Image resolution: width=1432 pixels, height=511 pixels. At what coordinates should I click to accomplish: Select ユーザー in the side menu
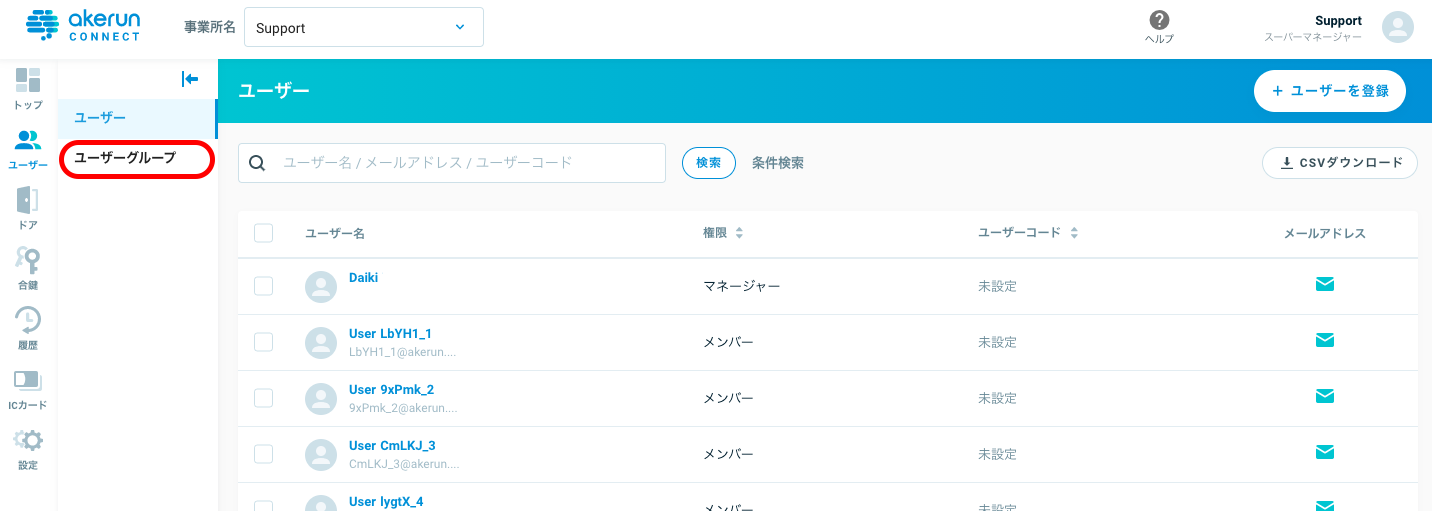[x=137, y=118]
